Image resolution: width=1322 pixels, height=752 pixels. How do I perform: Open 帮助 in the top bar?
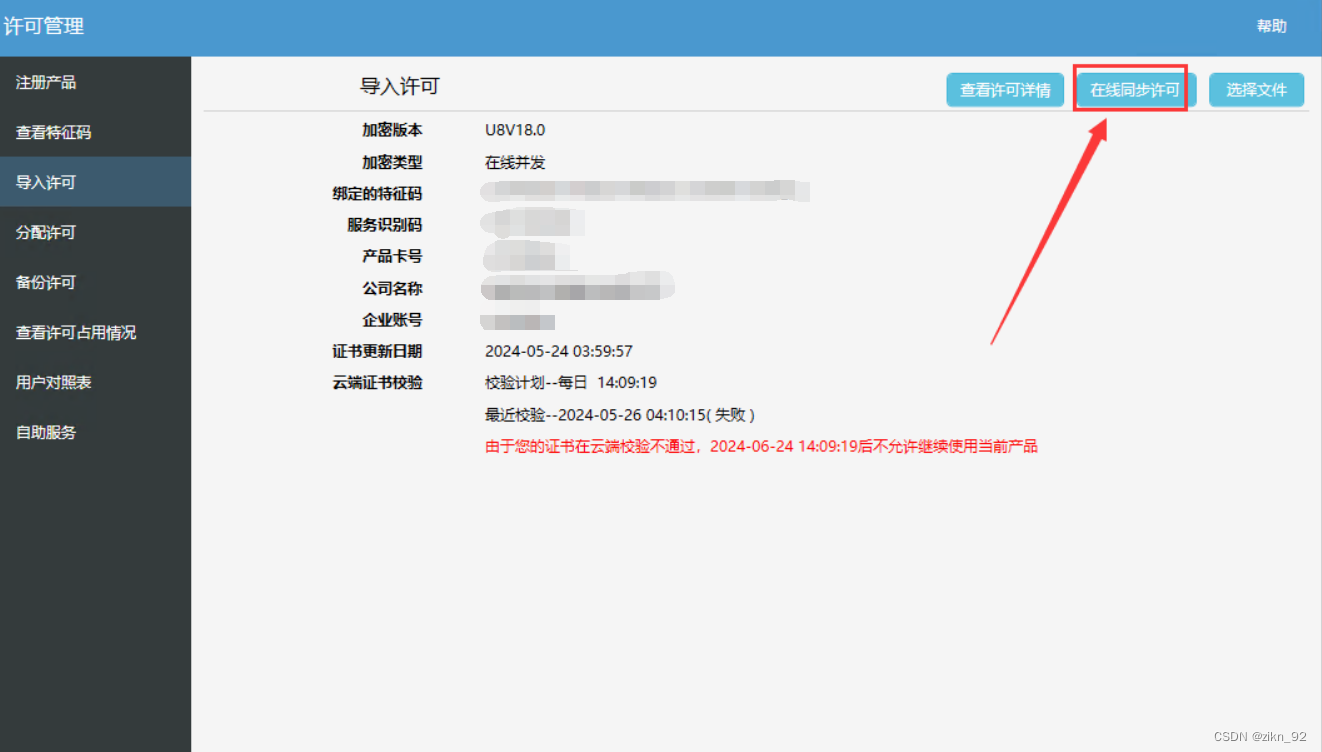pyautogui.click(x=1271, y=26)
